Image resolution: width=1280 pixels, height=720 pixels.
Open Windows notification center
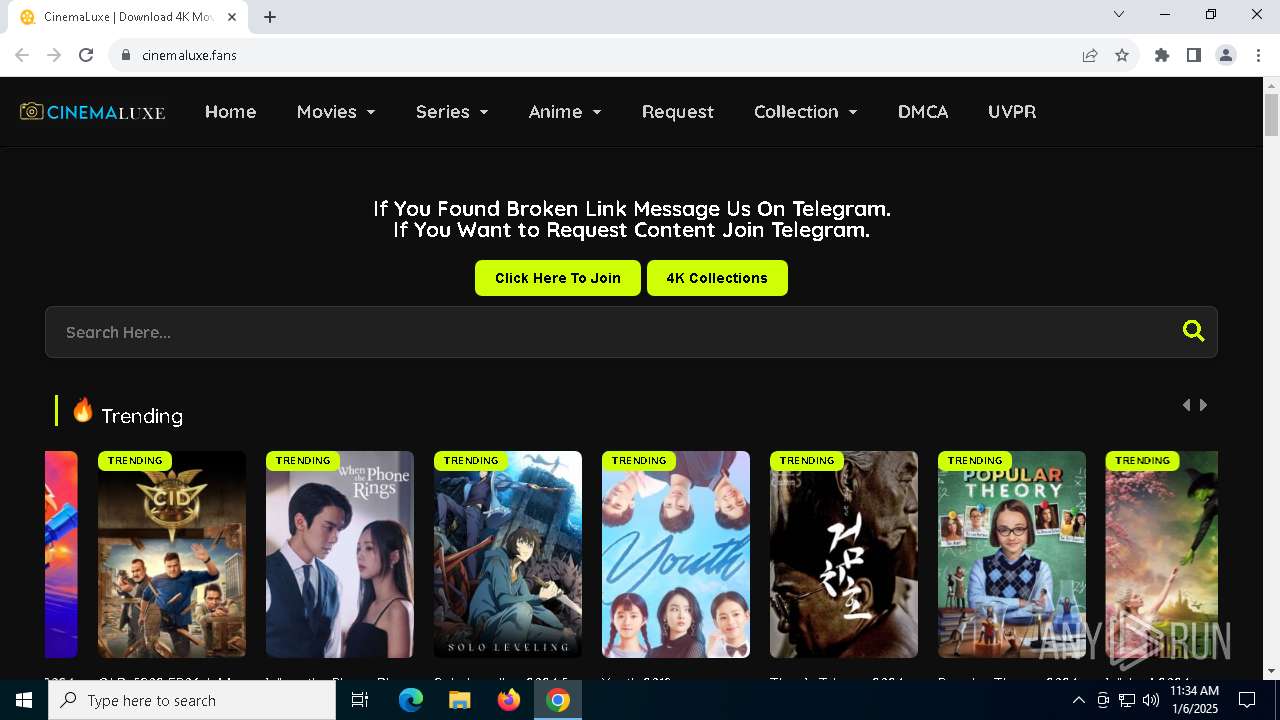[1247, 700]
